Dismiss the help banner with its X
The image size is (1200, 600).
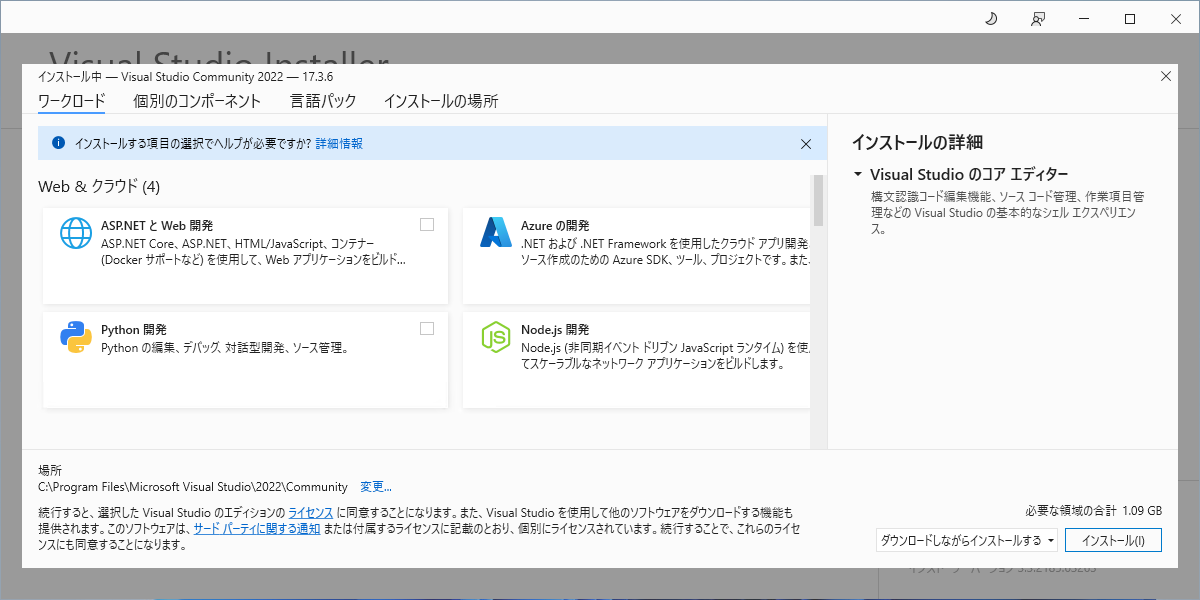click(806, 143)
